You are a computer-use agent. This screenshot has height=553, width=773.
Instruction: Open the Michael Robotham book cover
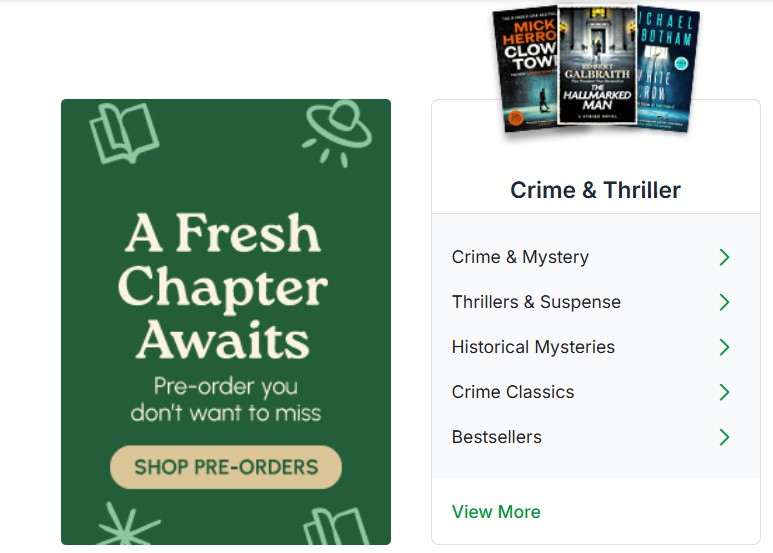(667, 70)
